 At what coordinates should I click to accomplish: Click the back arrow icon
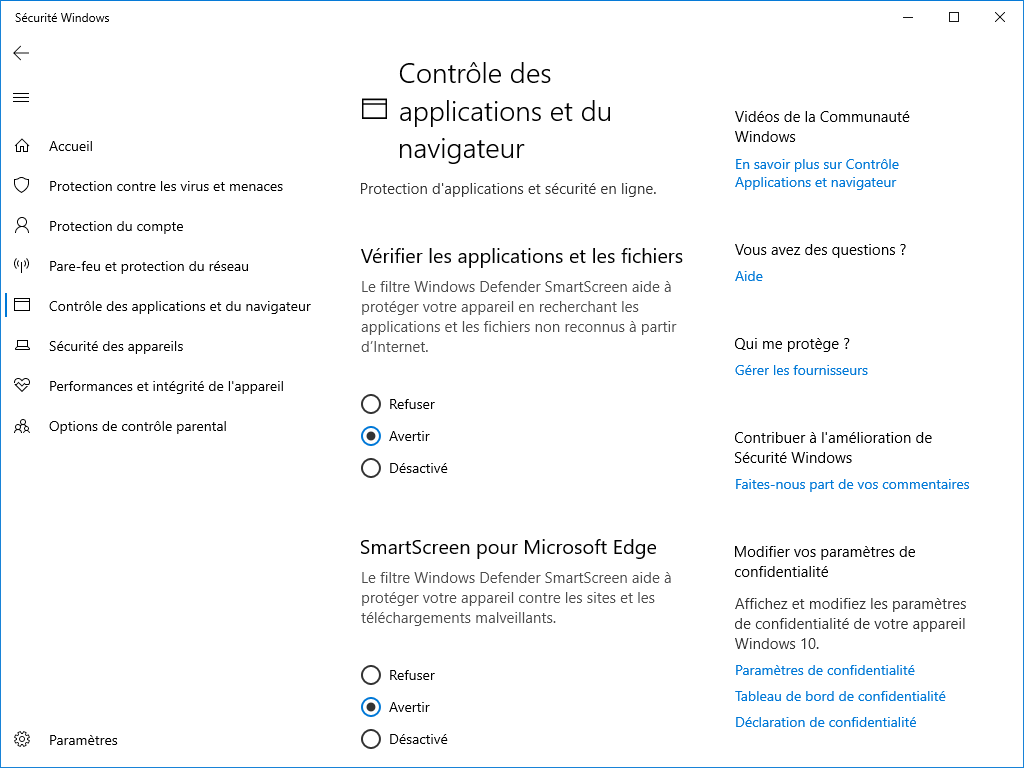point(22,53)
